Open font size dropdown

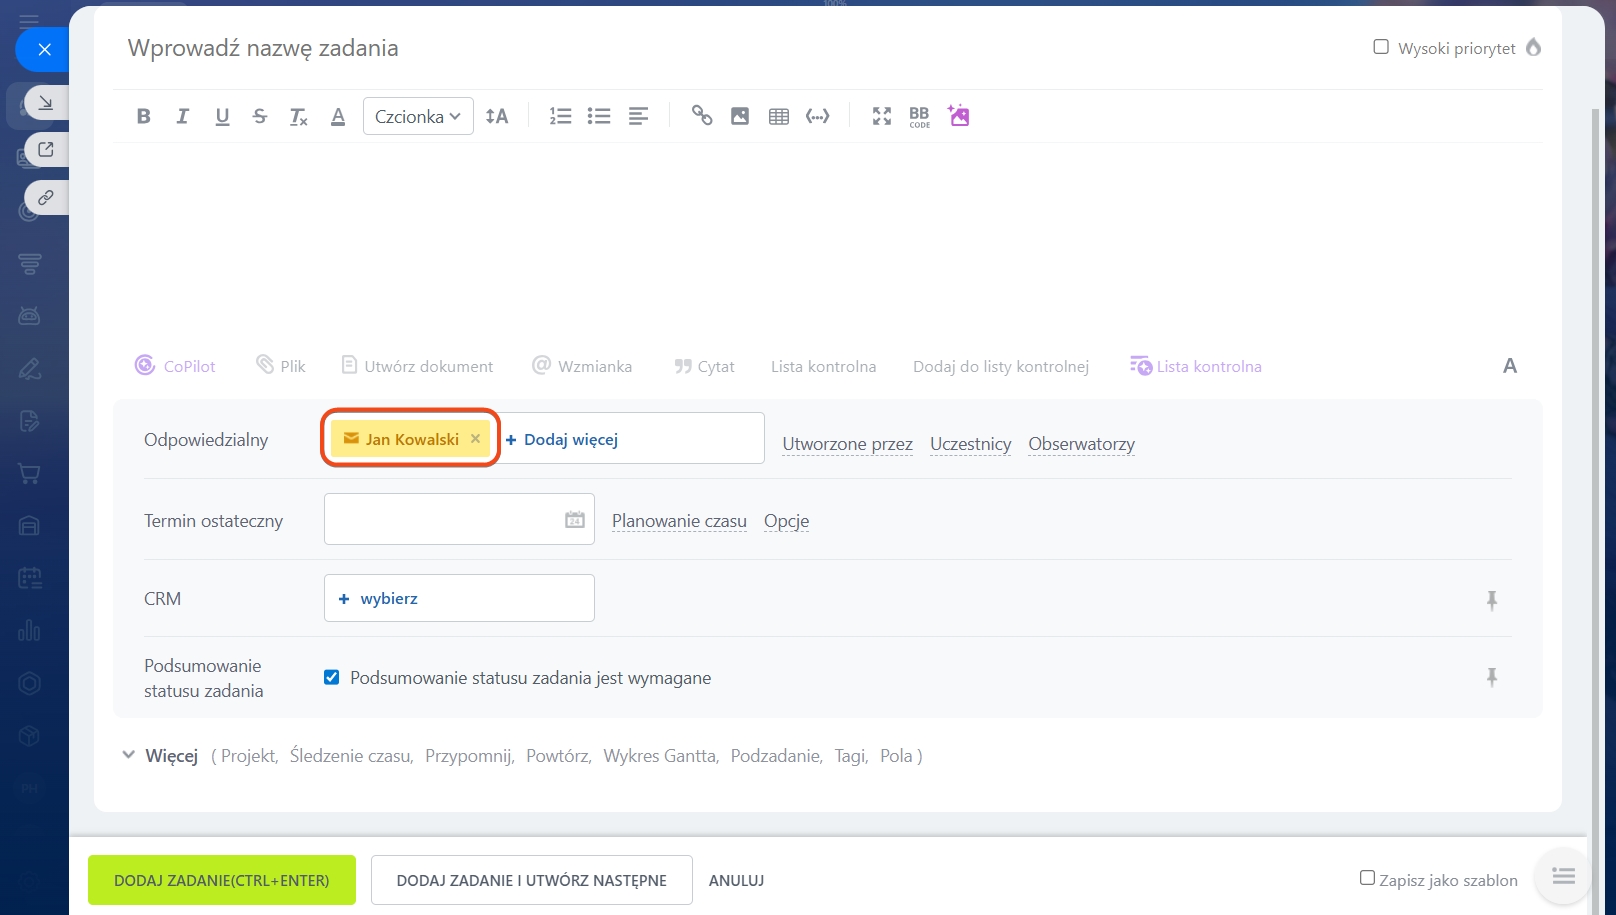click(497, 116)
